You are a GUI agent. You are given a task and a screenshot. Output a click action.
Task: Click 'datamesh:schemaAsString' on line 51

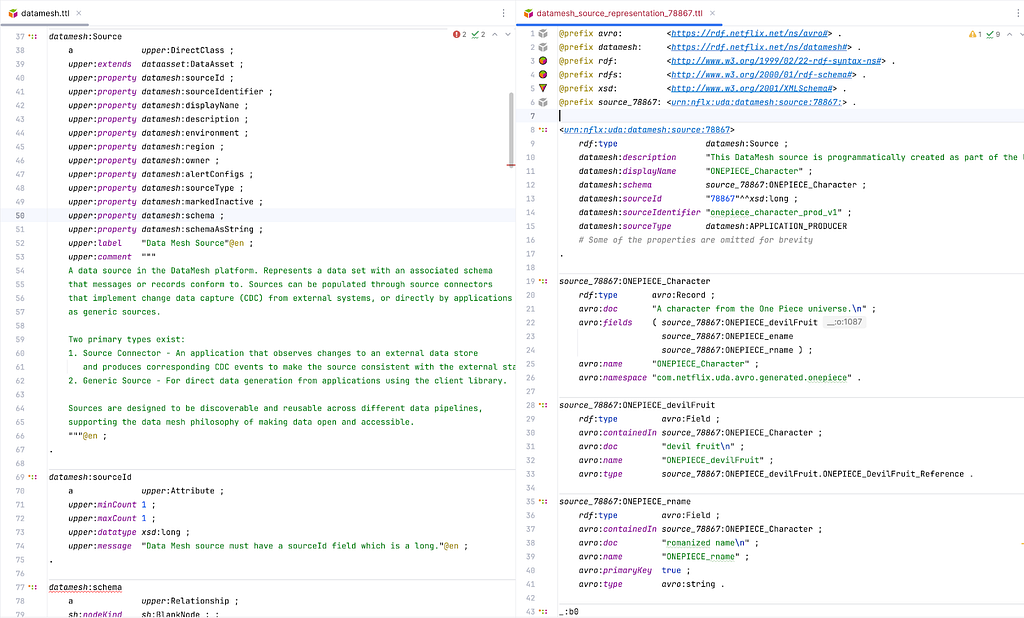click(x=197, y=229)
